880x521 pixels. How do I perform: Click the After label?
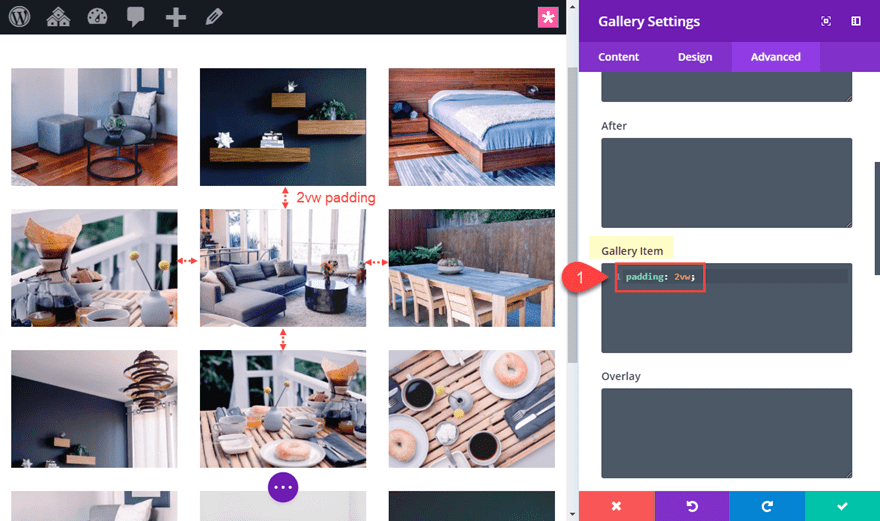pyautogui.click(x=613, y=126)
